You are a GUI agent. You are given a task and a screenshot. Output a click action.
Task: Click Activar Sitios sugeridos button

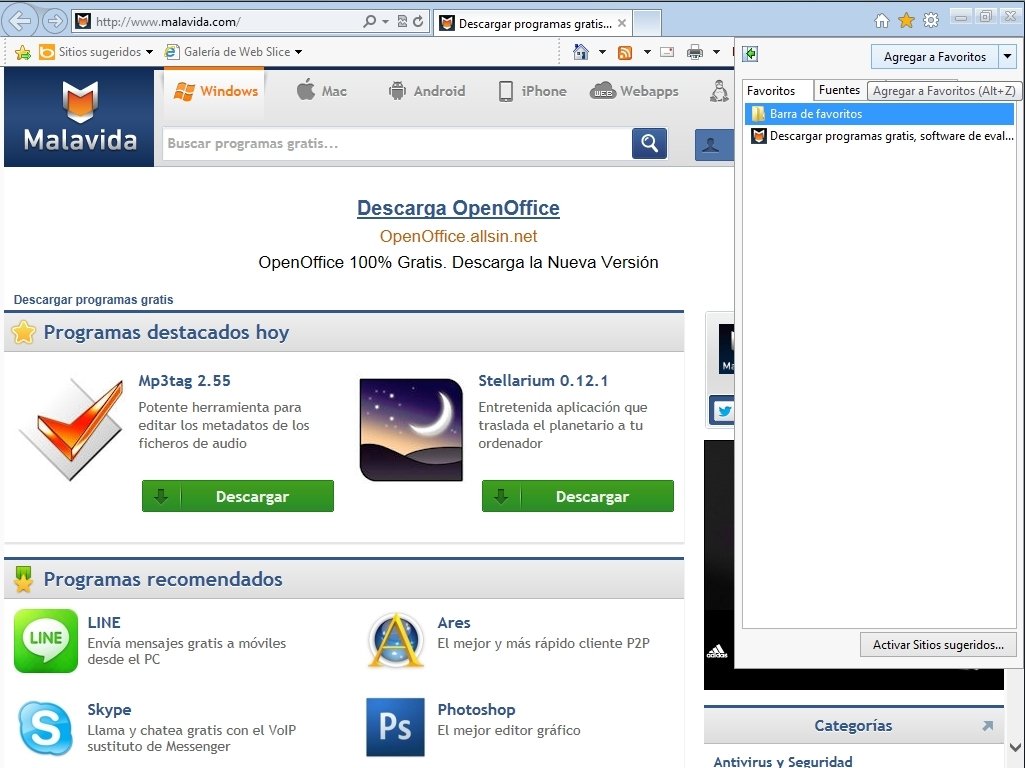tap(938, 644)
